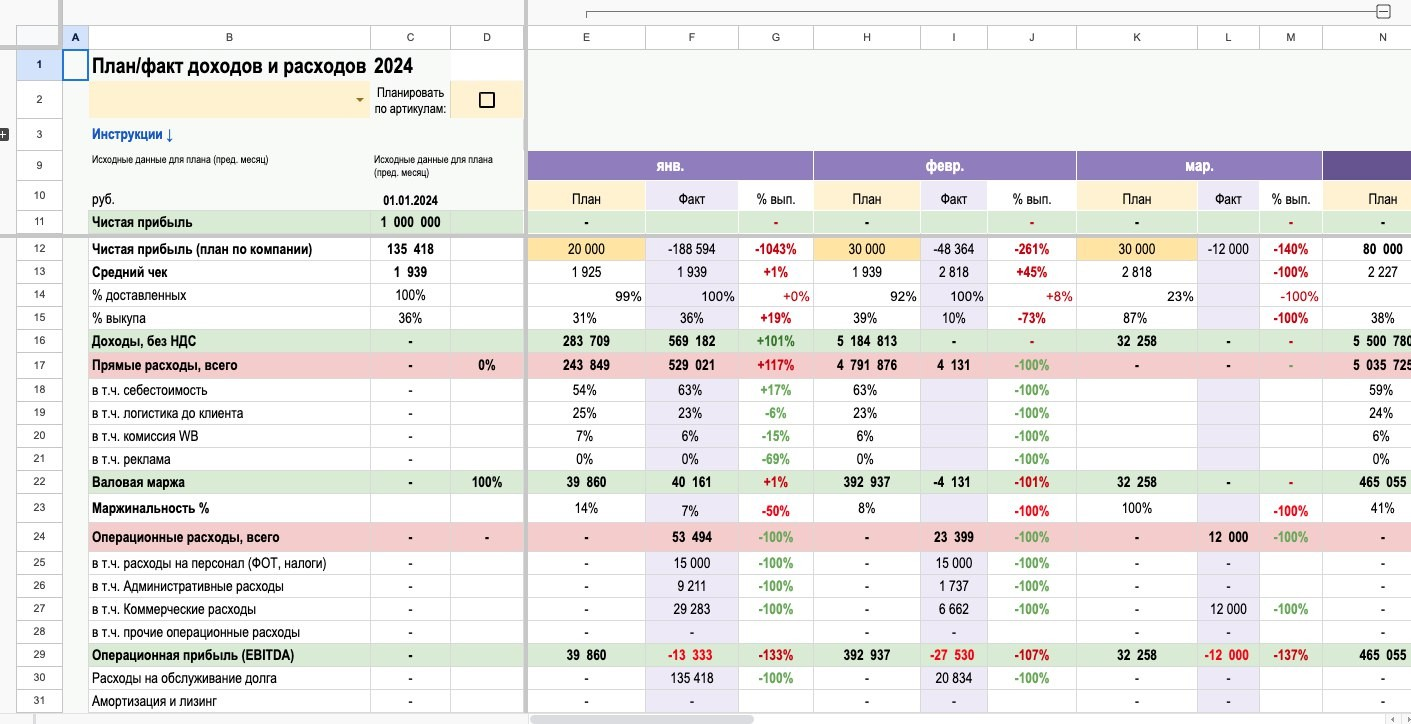Click the "мар." month header cell
This screenshot has width=1411, height=724.
coord(1199,166)
